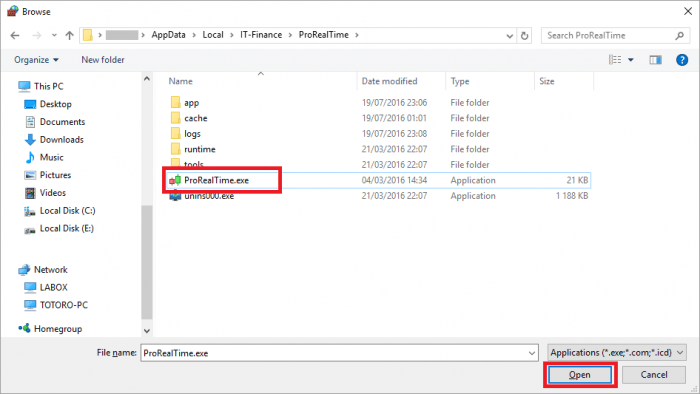Sort by Name column header
The width and height of the screenshot is (700, 394).
point(180,81)
